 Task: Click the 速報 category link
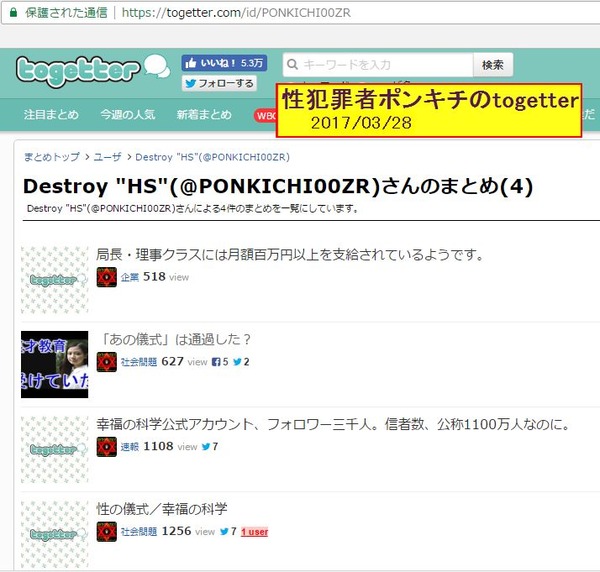point(130,447)
